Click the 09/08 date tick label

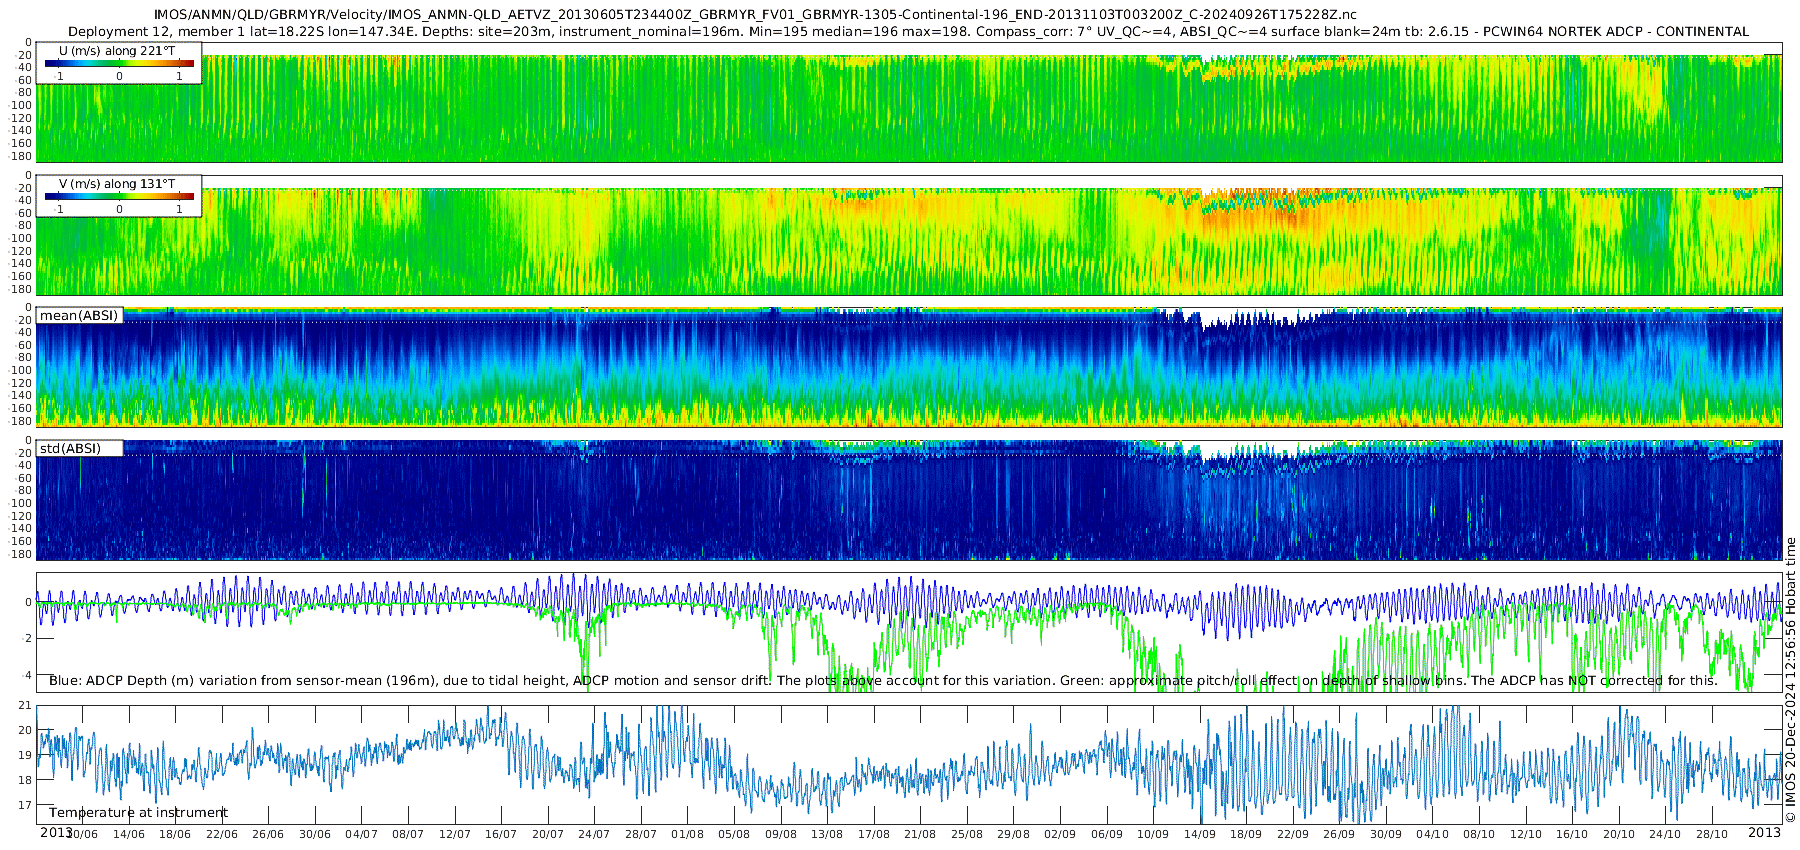pos(780,834)
